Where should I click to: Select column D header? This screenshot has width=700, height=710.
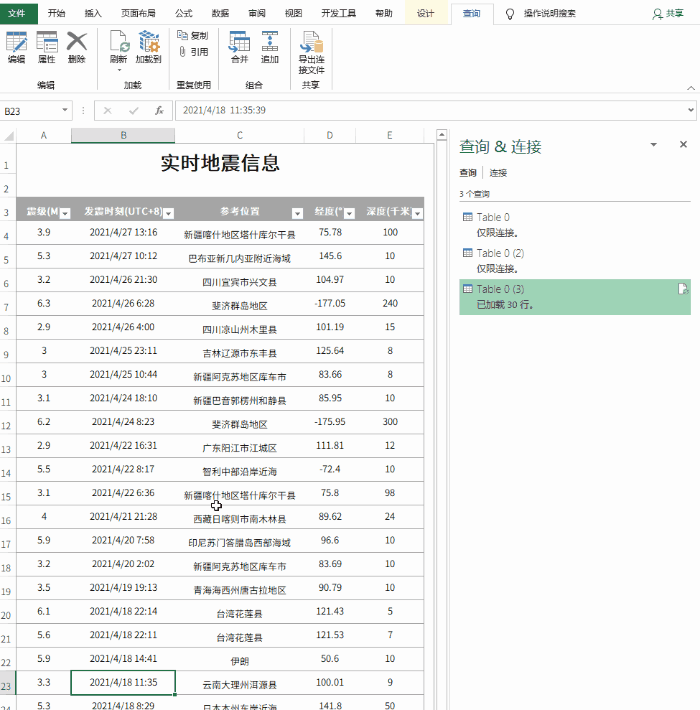point(330,135)
